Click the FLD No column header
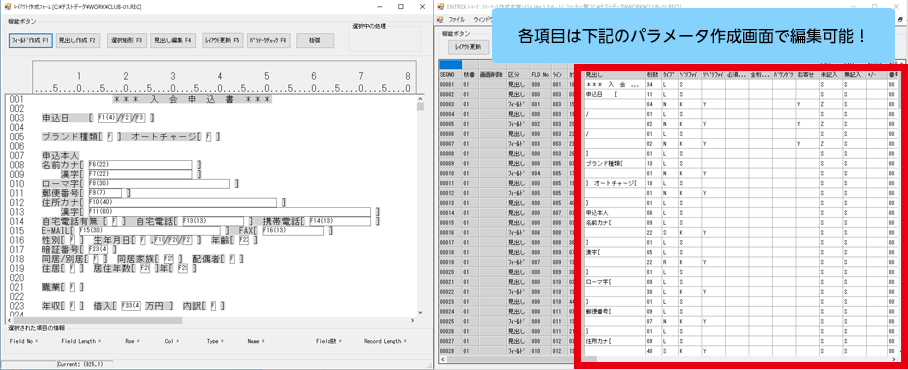Screen dimensions: 908x370 (541, 75)
